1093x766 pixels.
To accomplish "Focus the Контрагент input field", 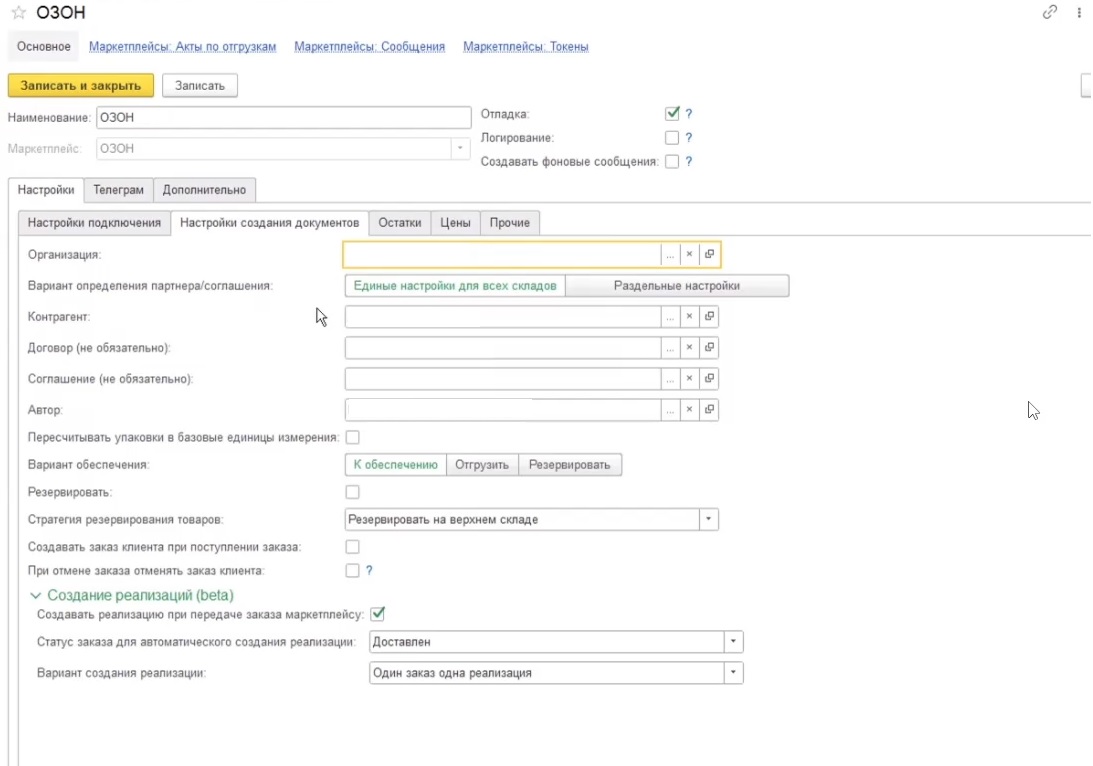I will tap(503, 316).
